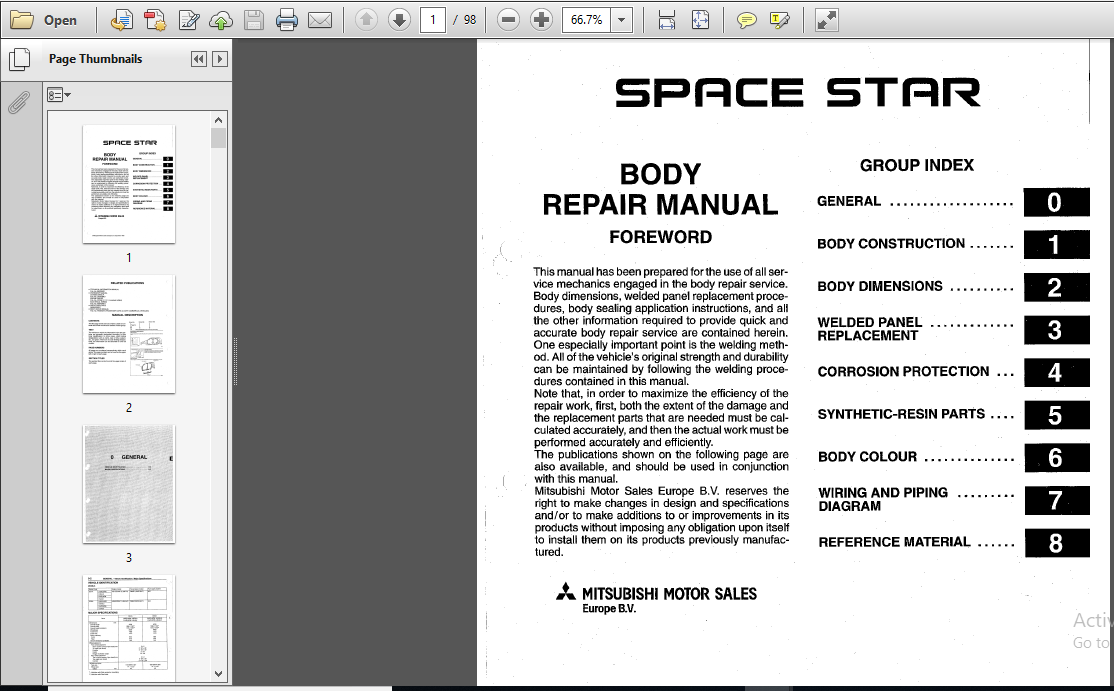Click the cloud upload icon
Image resolution: width=1114 pixels, height=691 pixels.
tap(221, 21)
